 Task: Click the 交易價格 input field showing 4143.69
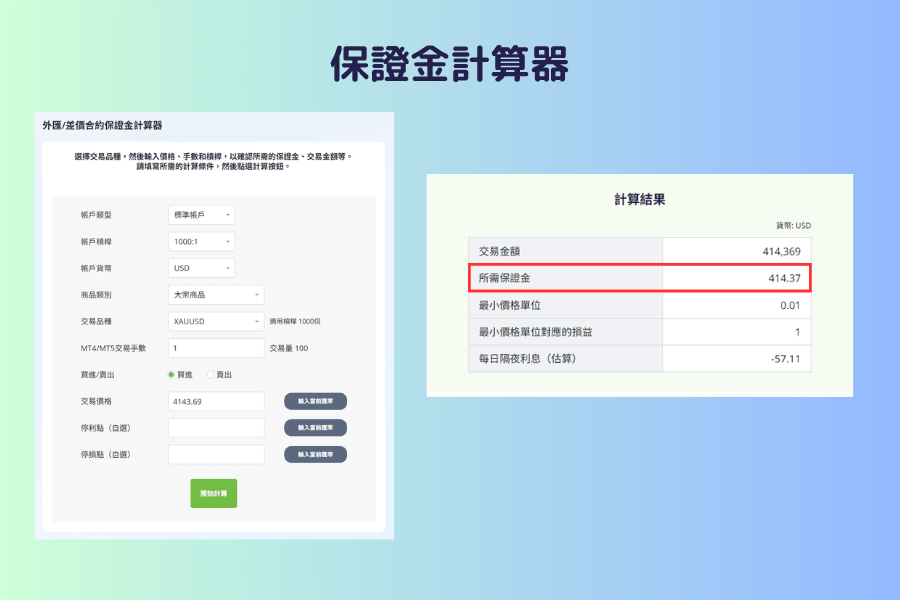pyautogui.click(x=216, y=401)
